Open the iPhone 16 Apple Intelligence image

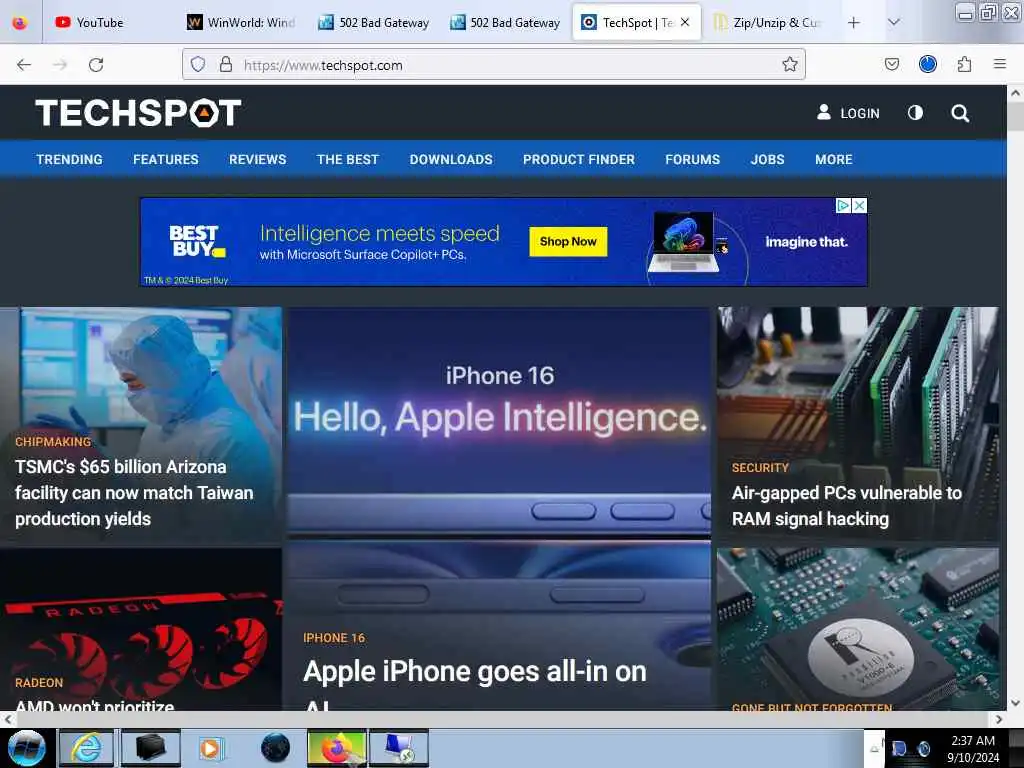click(499, 421)
